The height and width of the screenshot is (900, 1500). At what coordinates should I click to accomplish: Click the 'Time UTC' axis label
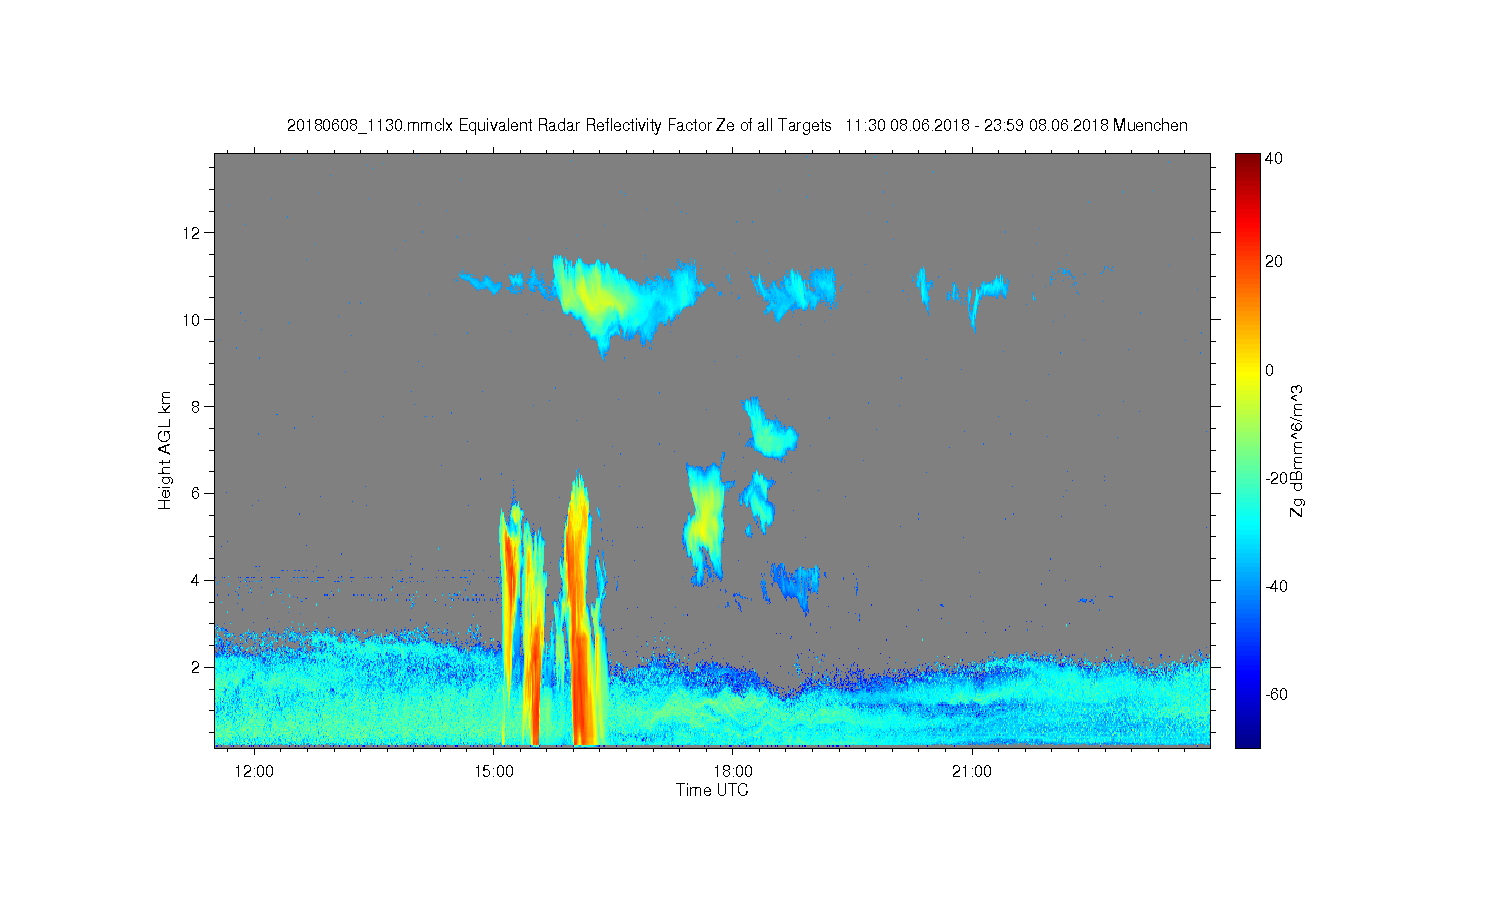[x=712, y=790]
